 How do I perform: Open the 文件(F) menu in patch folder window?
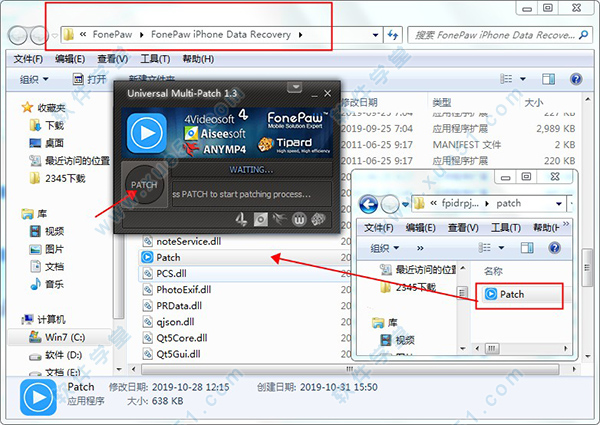click(x=378, y=228)
